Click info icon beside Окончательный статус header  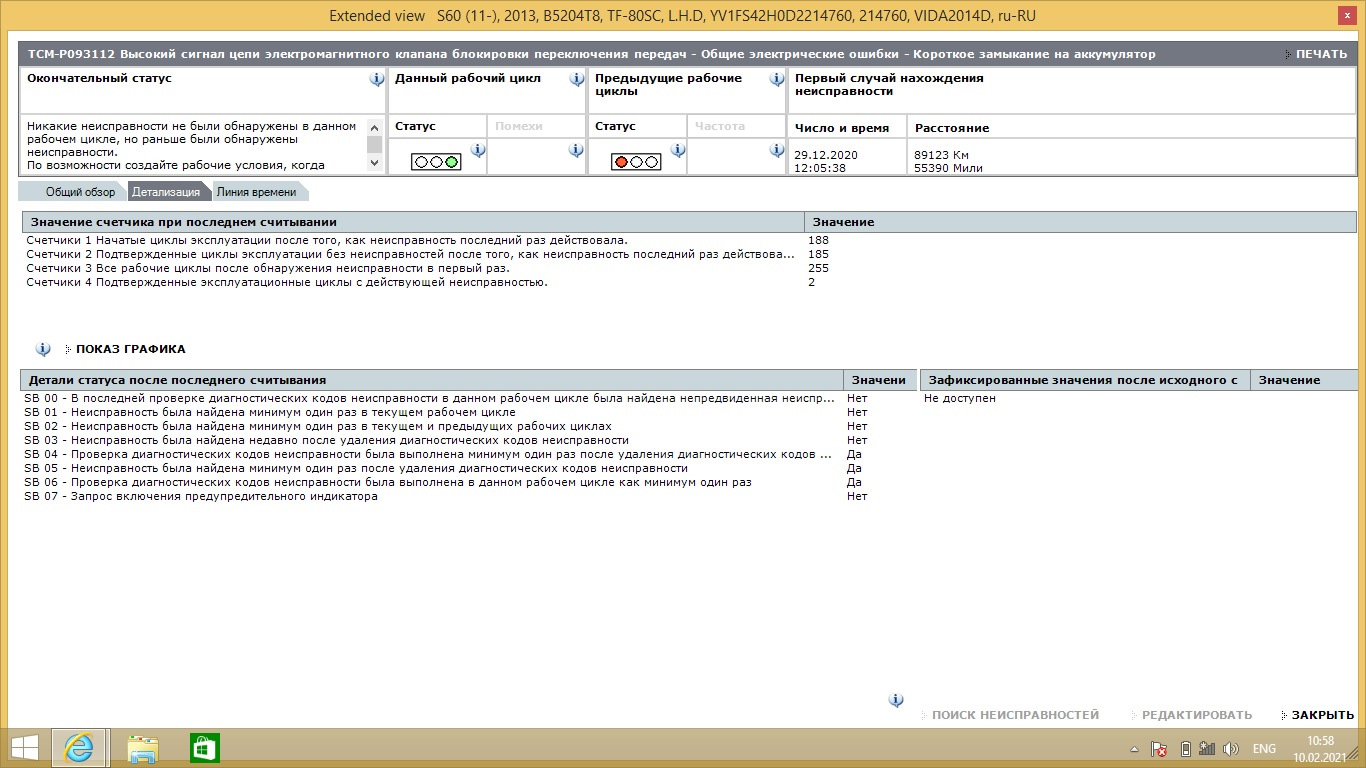click(x=376, y=79)
